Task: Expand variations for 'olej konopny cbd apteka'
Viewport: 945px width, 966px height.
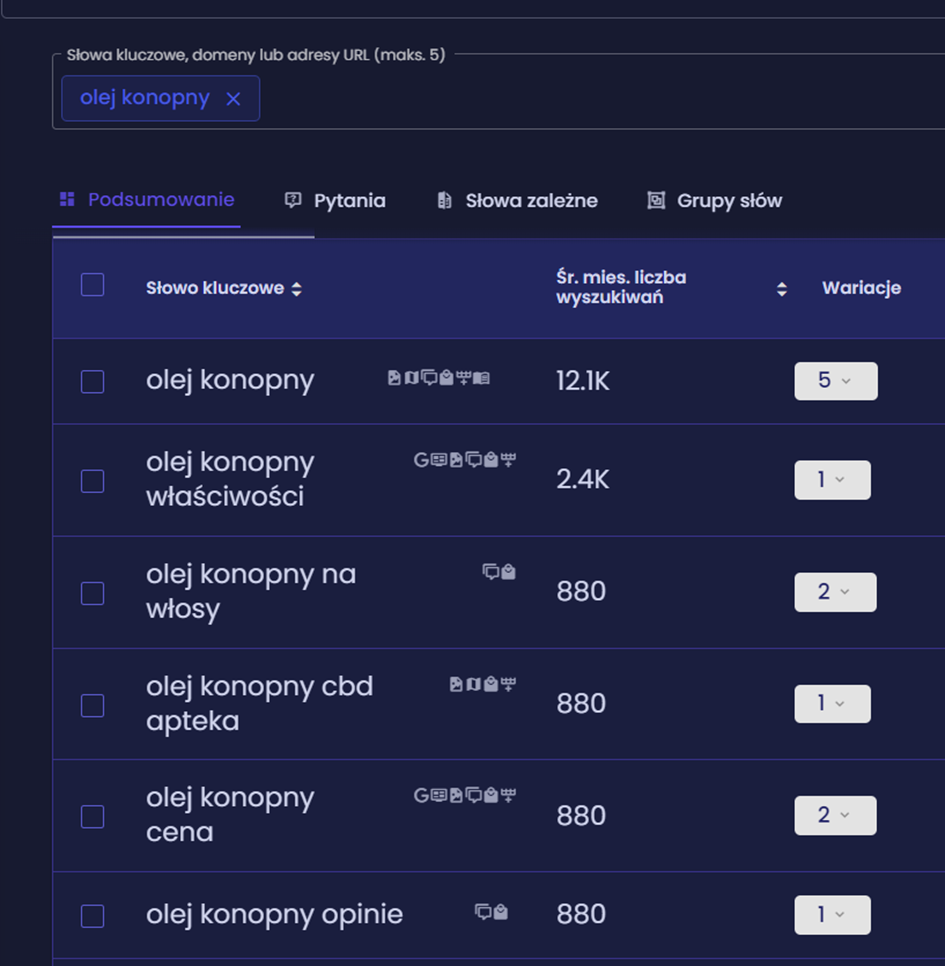Action: pyautogui.click(x=832, y=703)
